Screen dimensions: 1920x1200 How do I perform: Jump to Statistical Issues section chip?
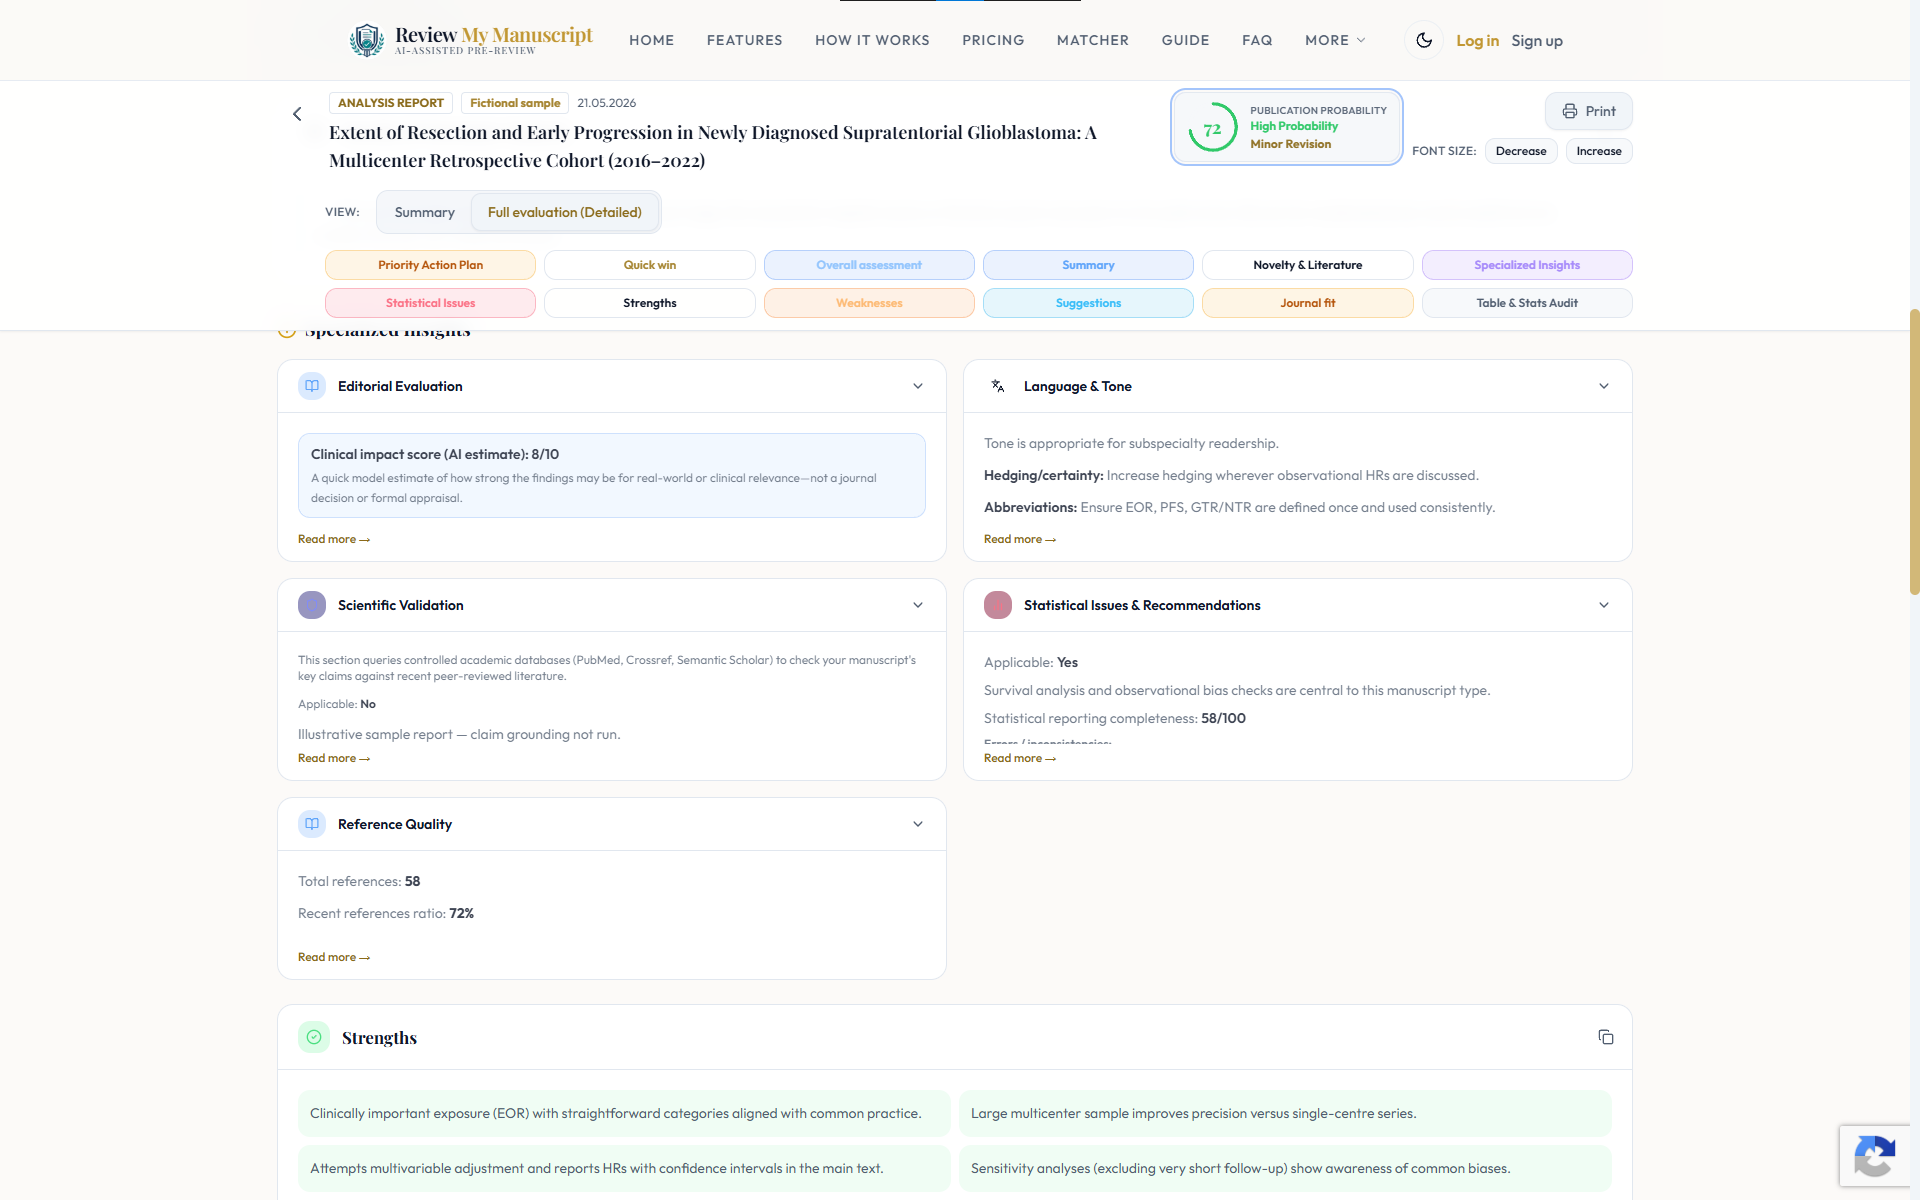pos(430,303)
